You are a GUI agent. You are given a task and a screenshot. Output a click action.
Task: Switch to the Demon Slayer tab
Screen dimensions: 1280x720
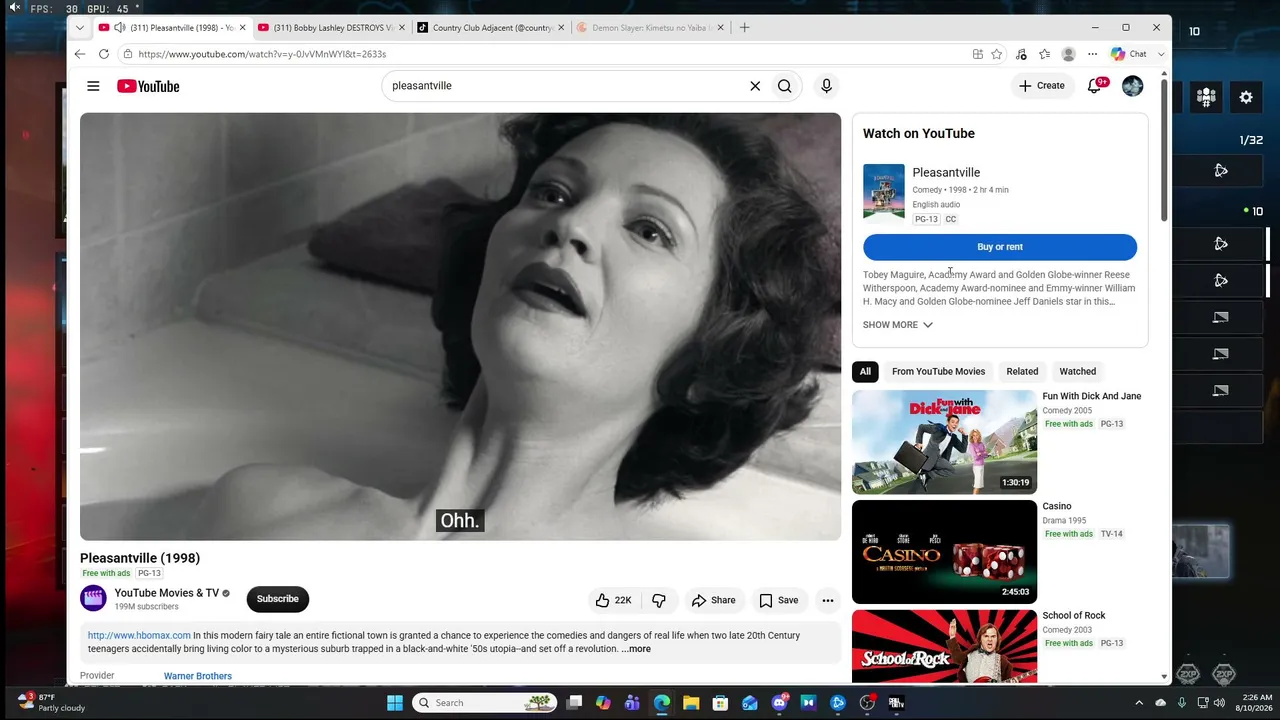[x=651, y=28]
